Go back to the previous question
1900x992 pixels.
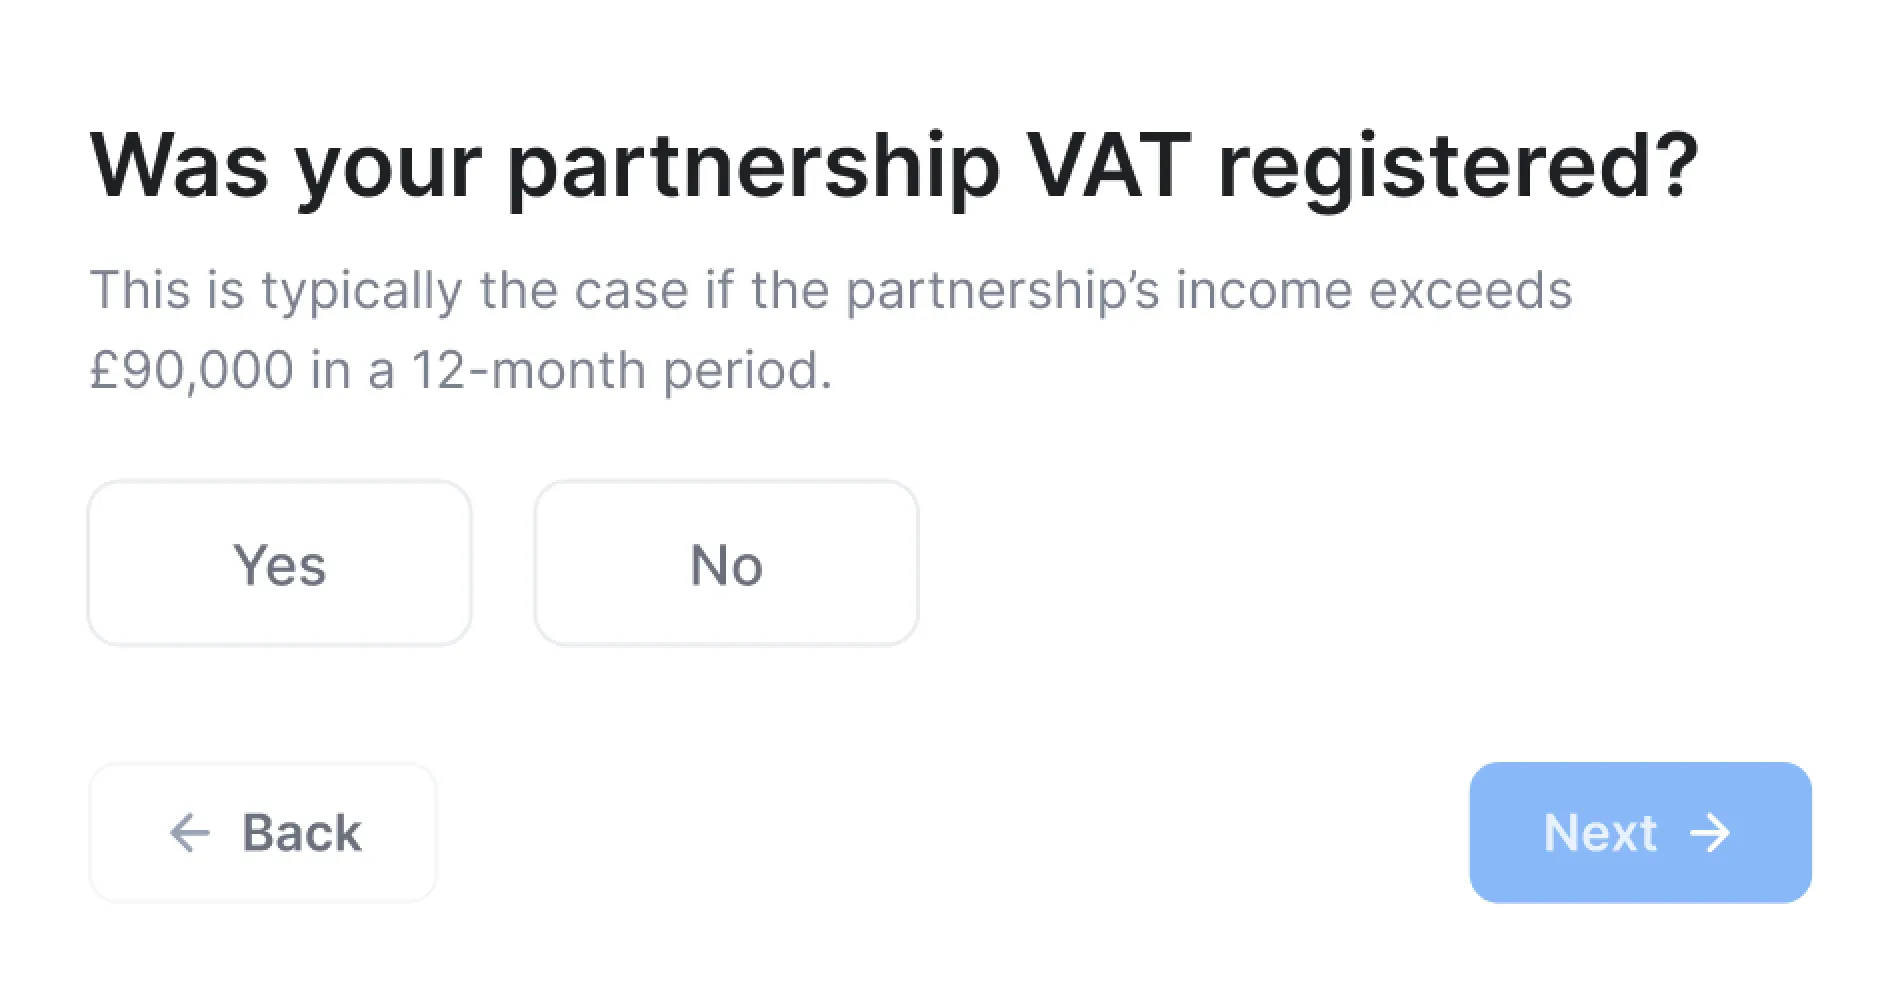coord(263,833)
